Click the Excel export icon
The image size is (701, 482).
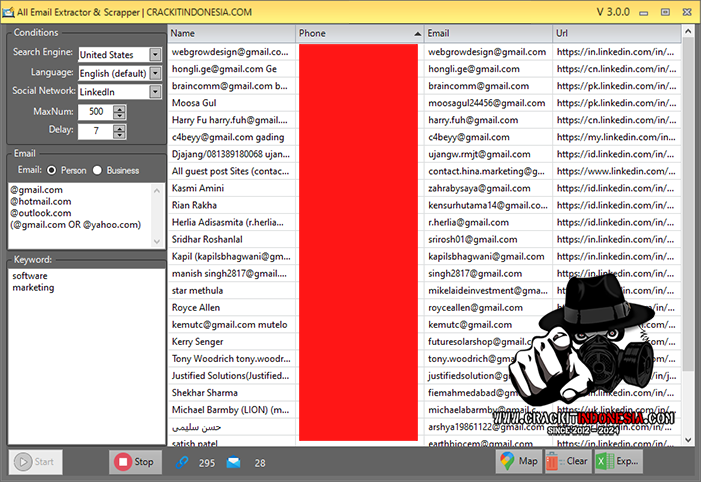(603, 462)
